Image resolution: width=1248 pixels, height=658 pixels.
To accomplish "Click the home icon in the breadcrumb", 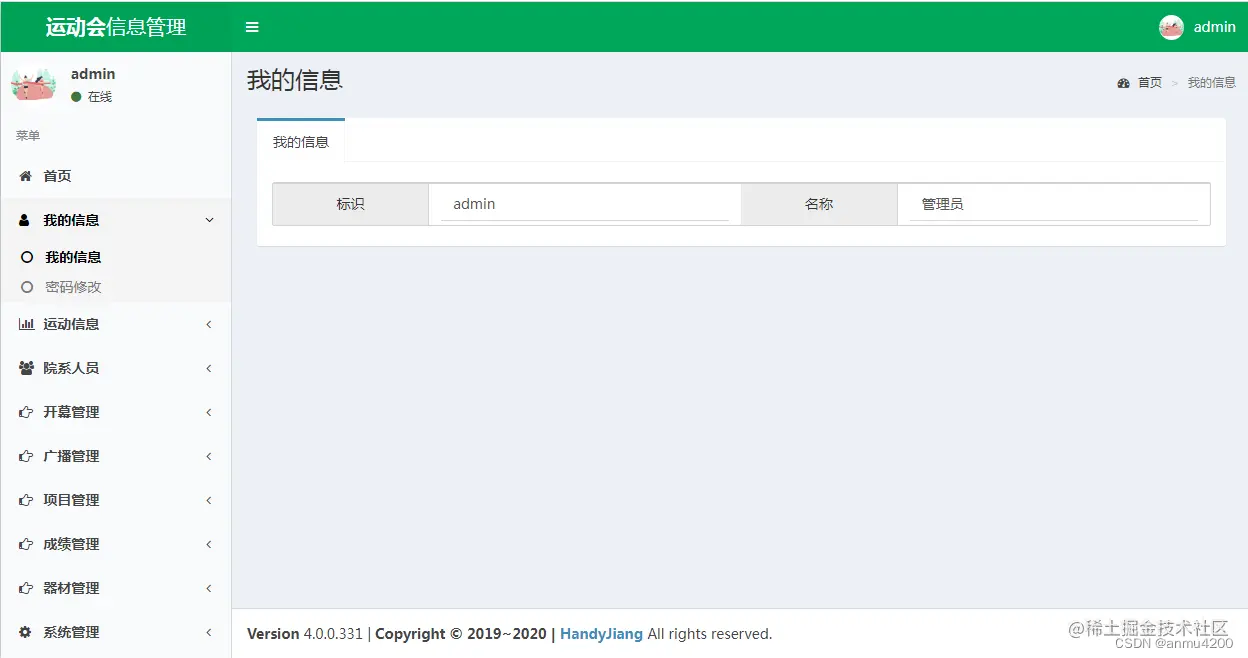I will point(1123,82).
